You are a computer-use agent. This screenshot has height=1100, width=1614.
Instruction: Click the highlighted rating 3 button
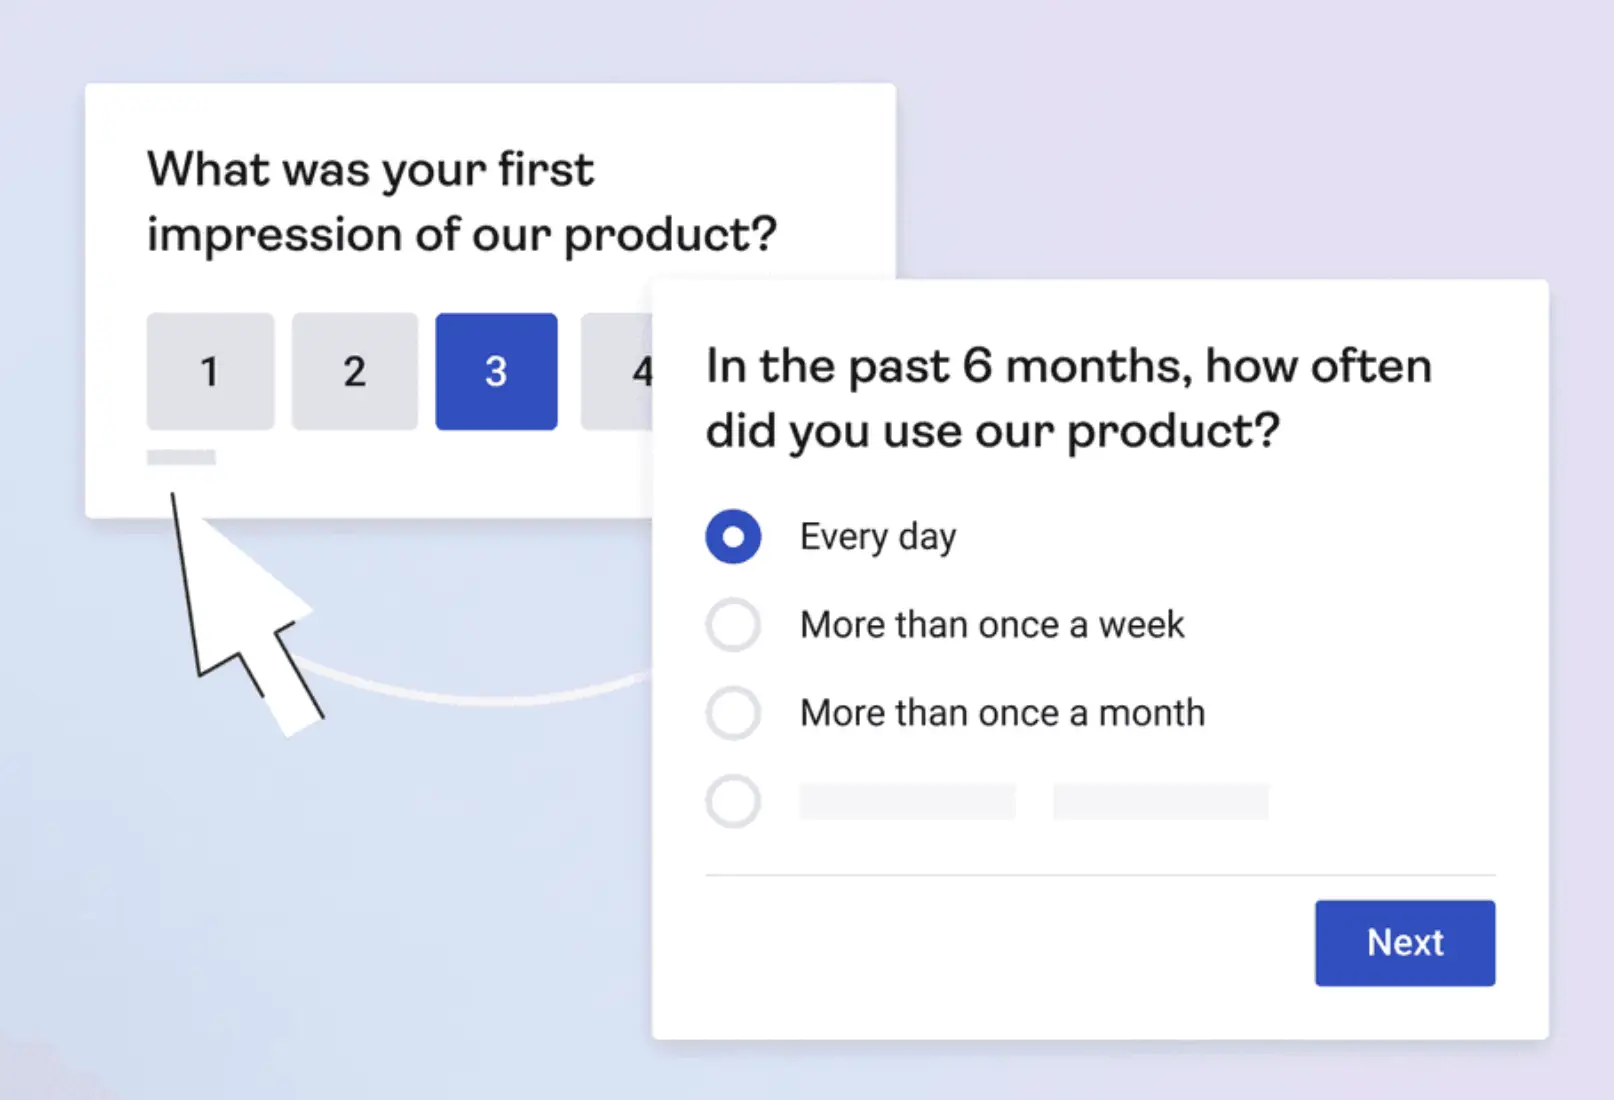[x=496, y=371]
